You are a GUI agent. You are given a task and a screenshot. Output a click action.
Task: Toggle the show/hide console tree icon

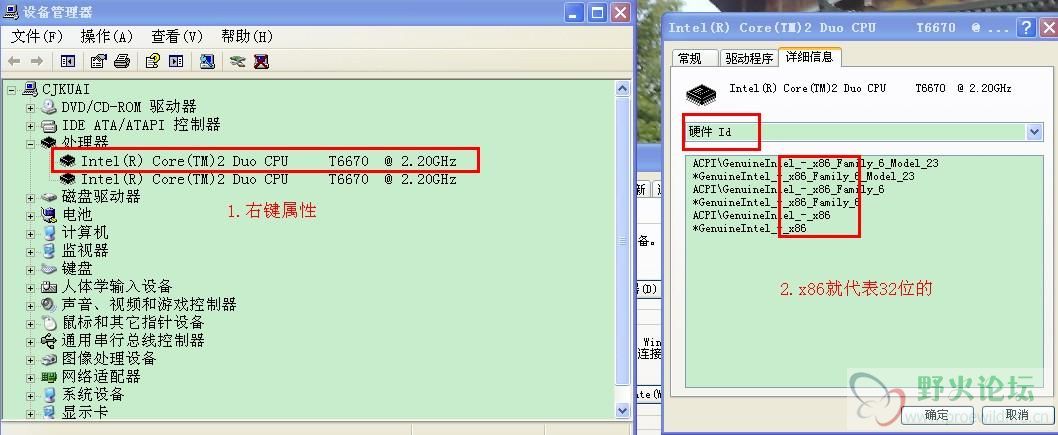pos(67,61)
